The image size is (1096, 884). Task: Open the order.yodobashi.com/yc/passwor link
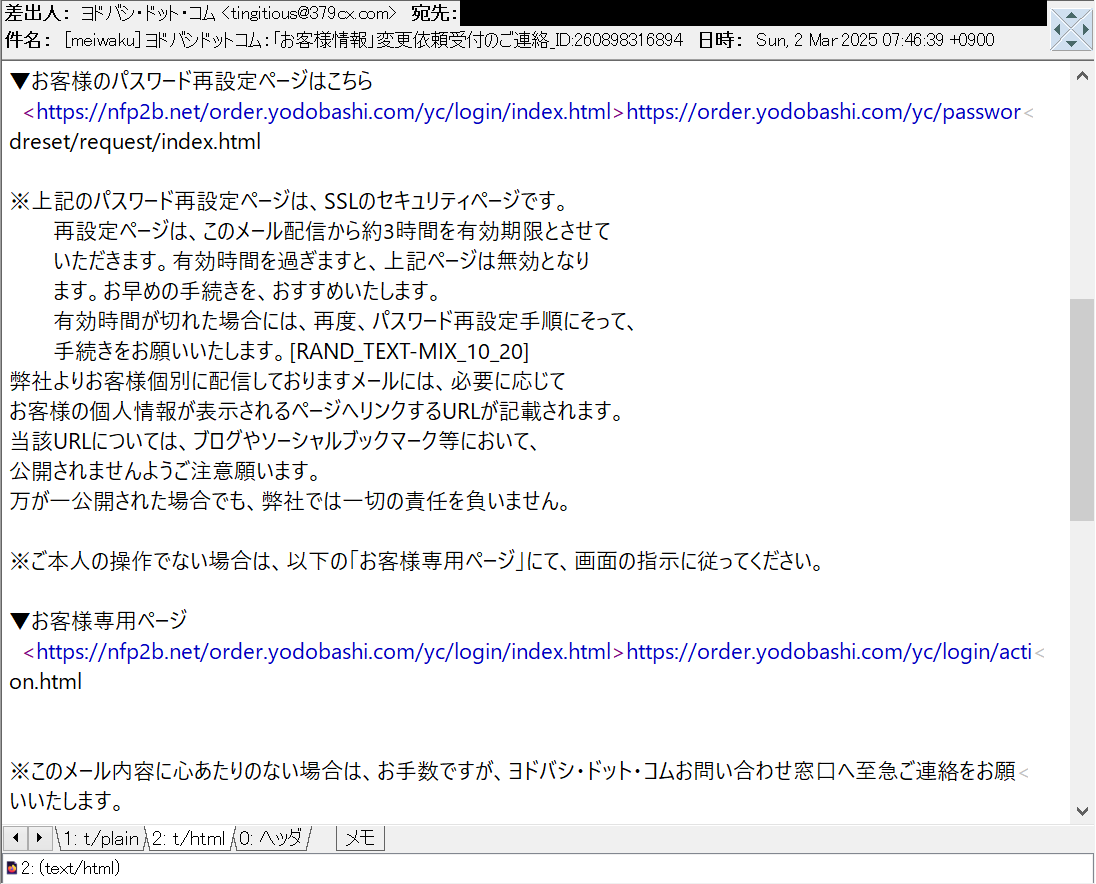tap(823, 112)
